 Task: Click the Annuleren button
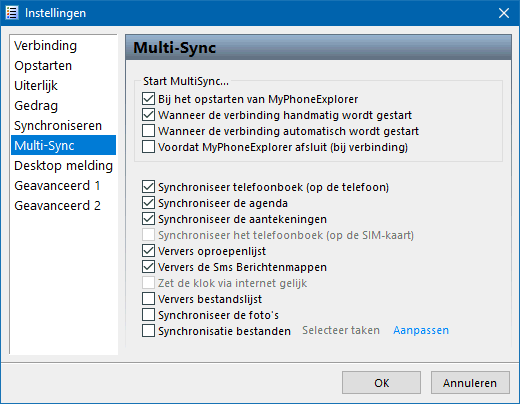point(470,383)
